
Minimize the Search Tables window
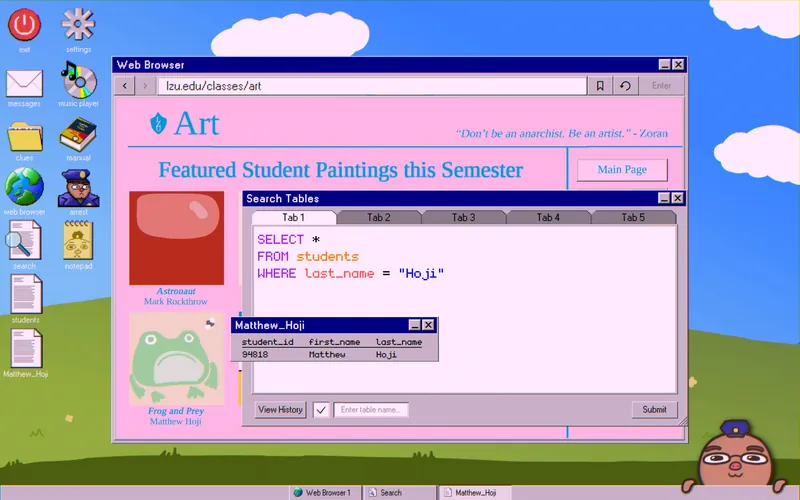pyautogui.click(x=664, y=198)
